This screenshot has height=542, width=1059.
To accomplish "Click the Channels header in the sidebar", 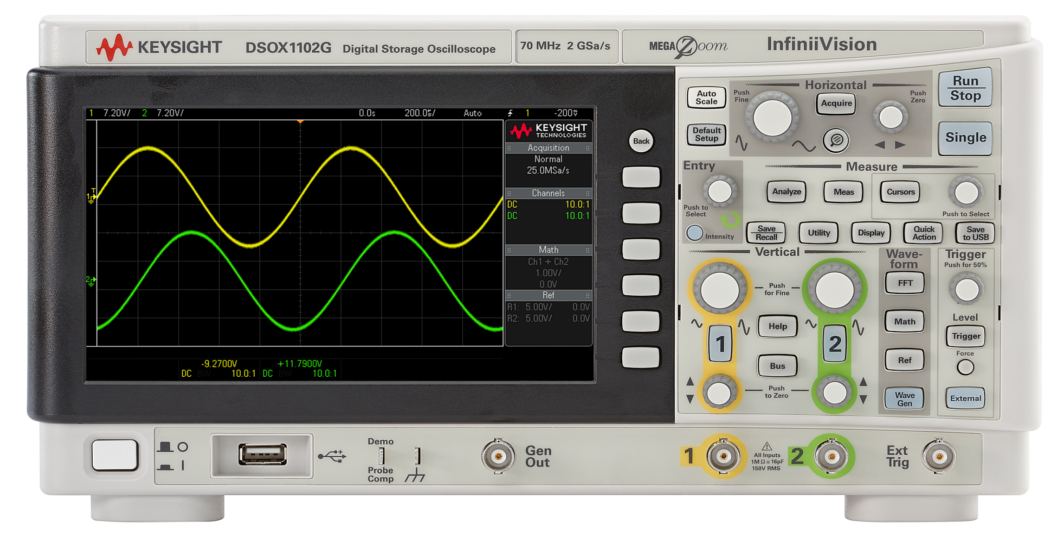I will 548,193.
